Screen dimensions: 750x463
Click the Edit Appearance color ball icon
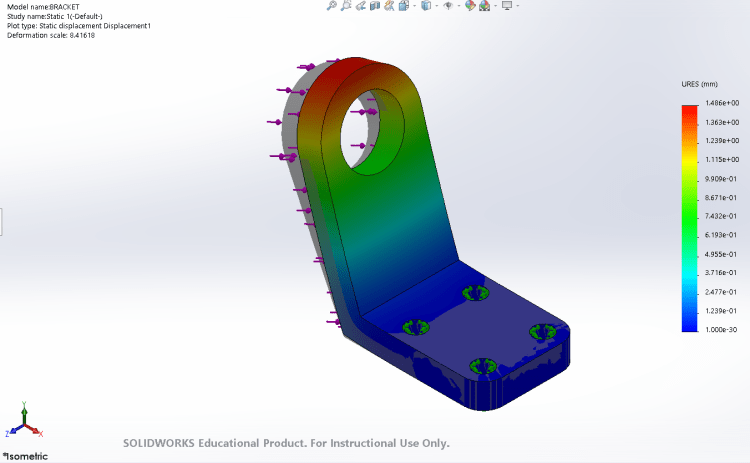tap(468, 6)
